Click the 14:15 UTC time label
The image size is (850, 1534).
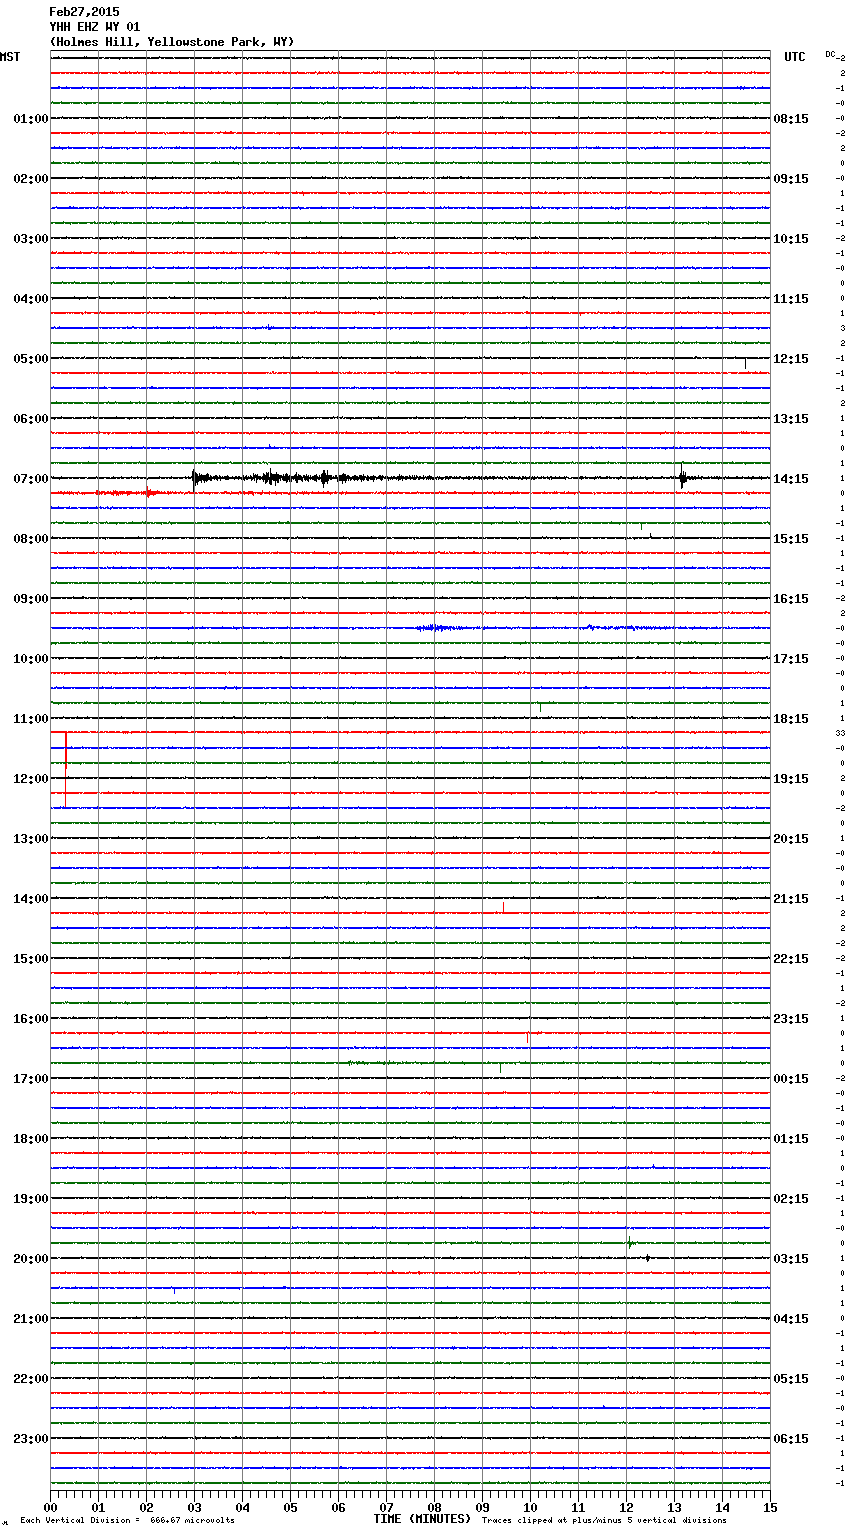(791, 479)
